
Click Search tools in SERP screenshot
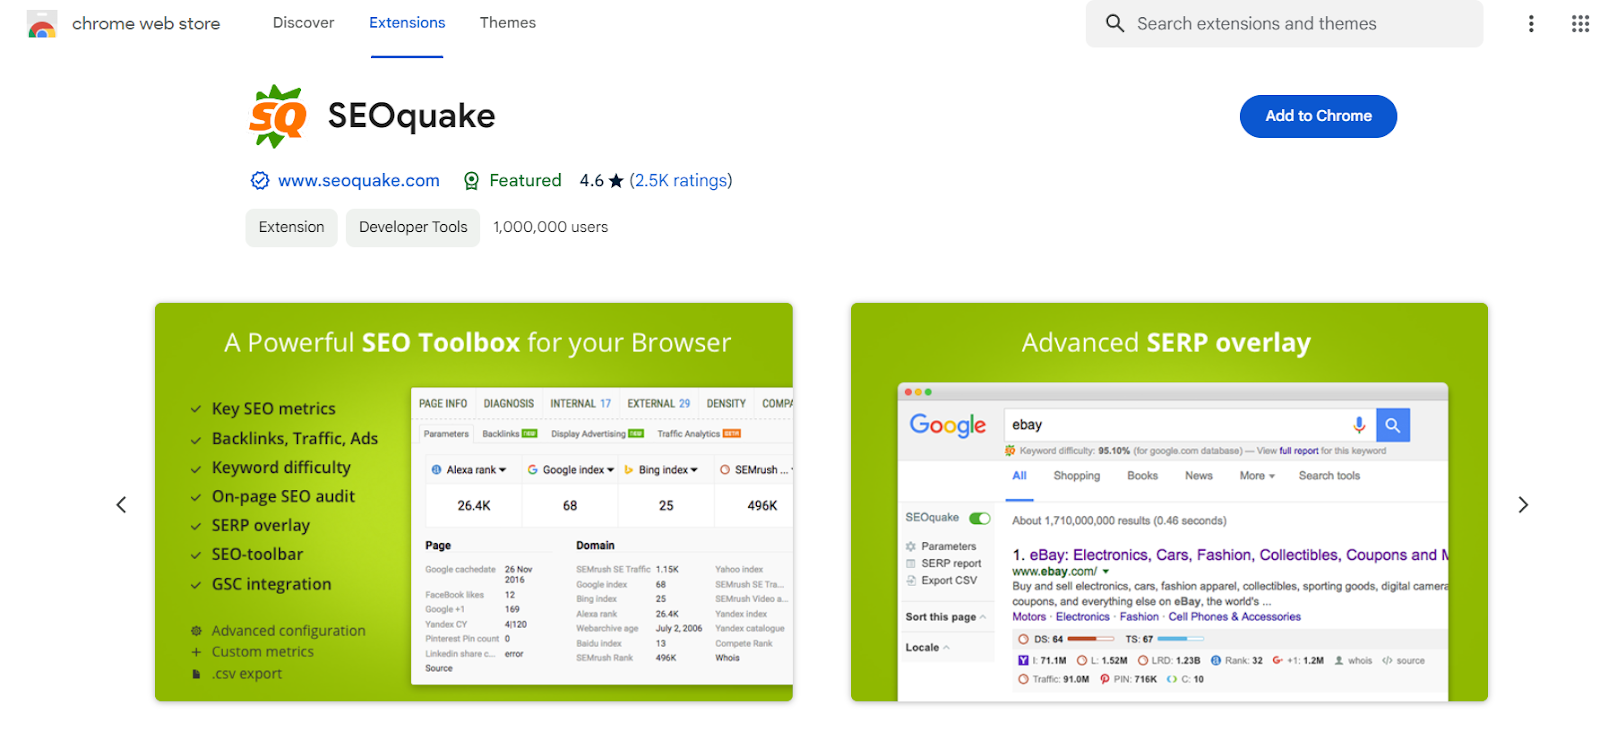tap(1329, 476)
